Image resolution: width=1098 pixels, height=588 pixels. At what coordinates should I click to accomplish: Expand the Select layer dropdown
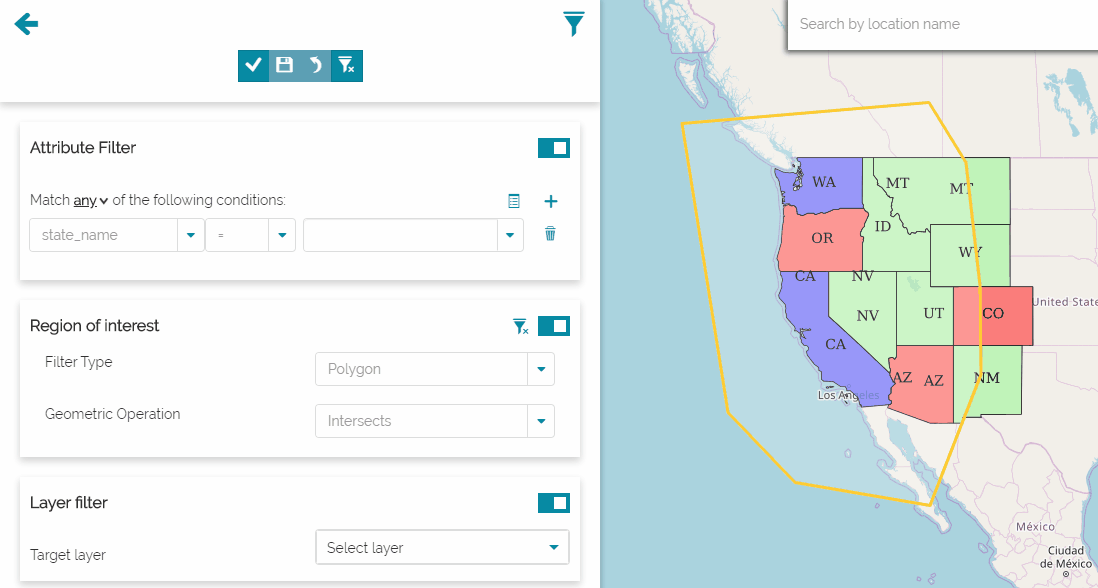point(552,547)
